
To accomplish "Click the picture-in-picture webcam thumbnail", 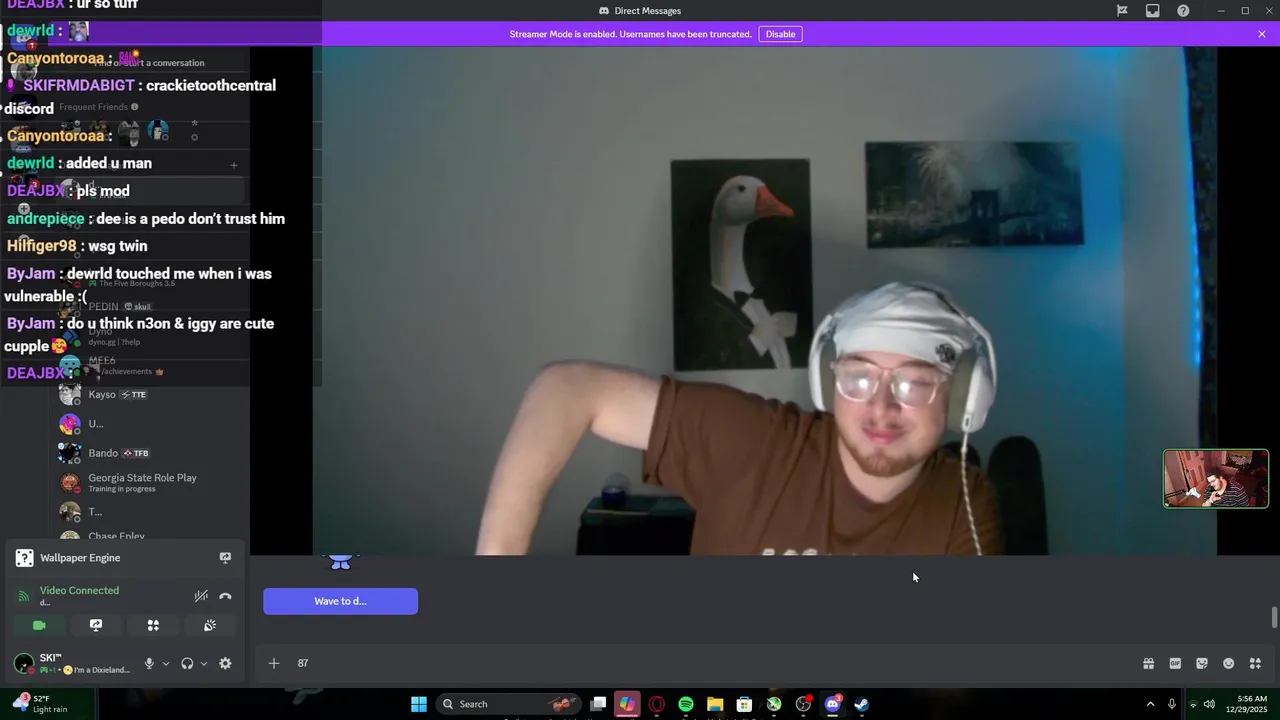I will 1216,479.
